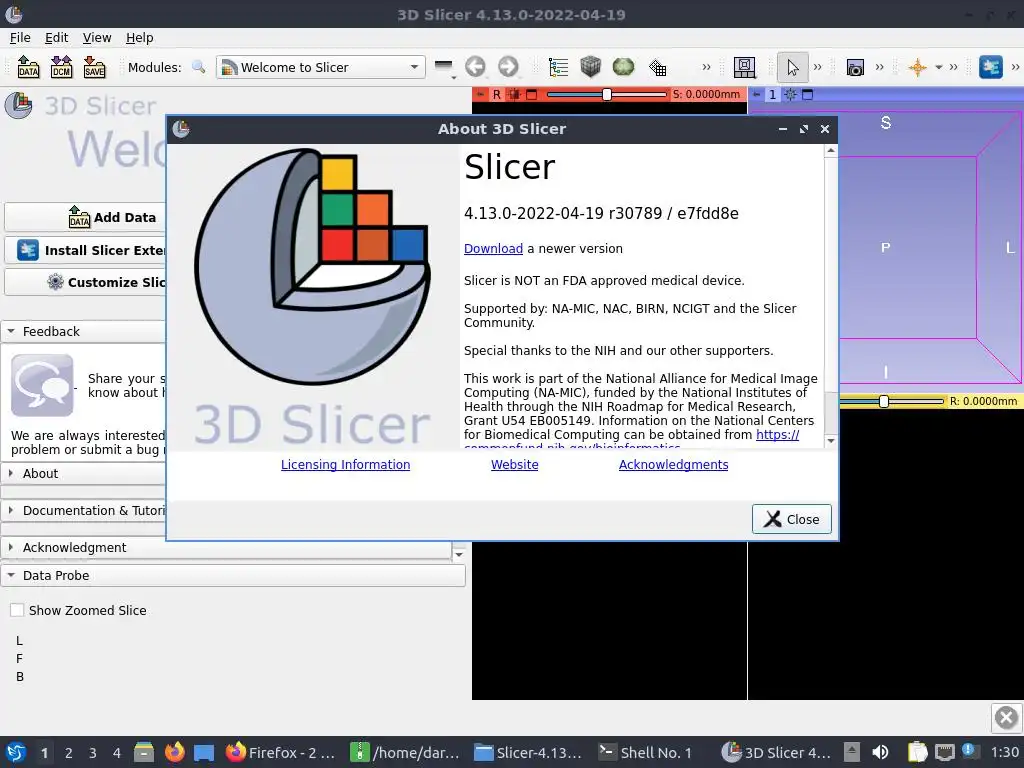
Task: Click the Download newer version link
Action: (x=493, y=249)
